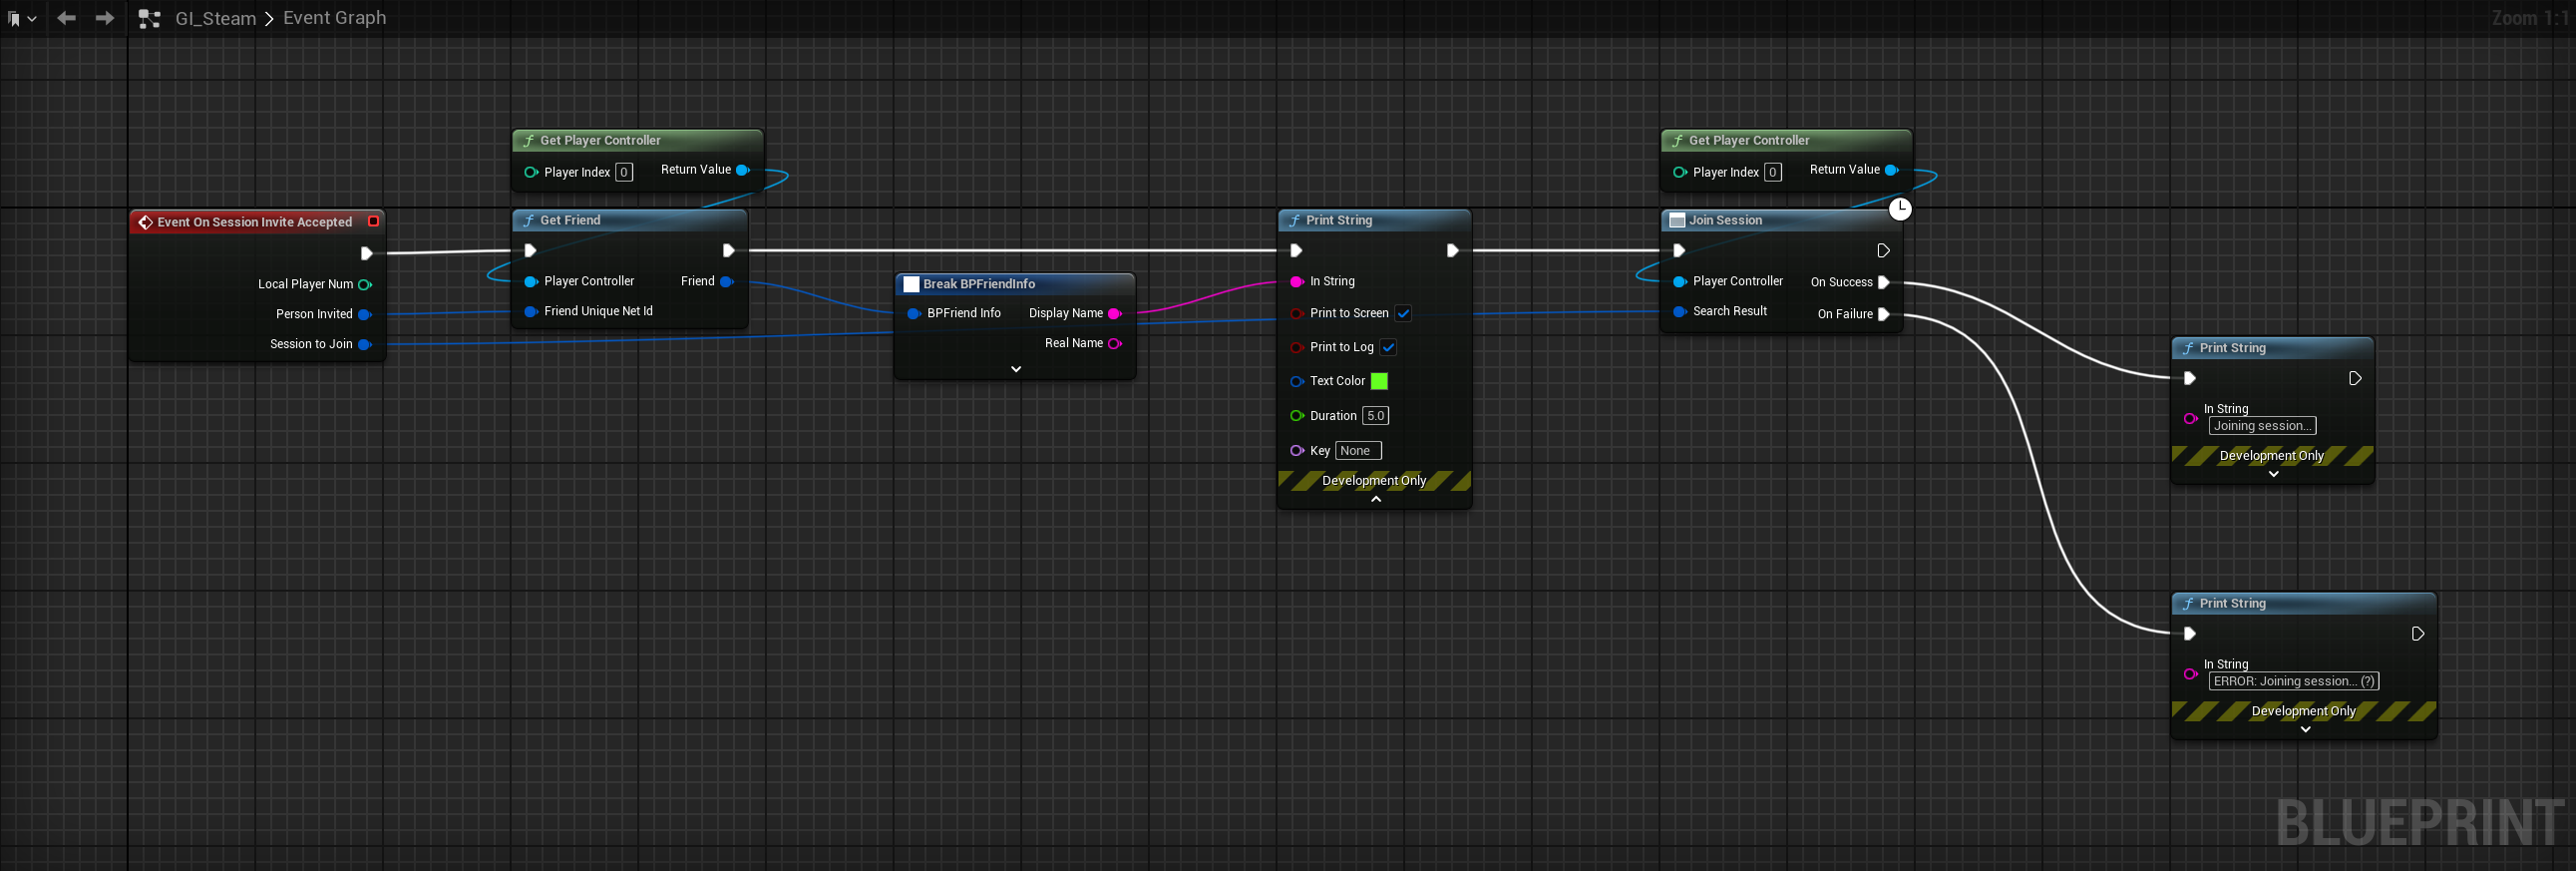Screen dimensions: 2576x871
Task: Click the Display Name output pin
Action: [1114, 313]
